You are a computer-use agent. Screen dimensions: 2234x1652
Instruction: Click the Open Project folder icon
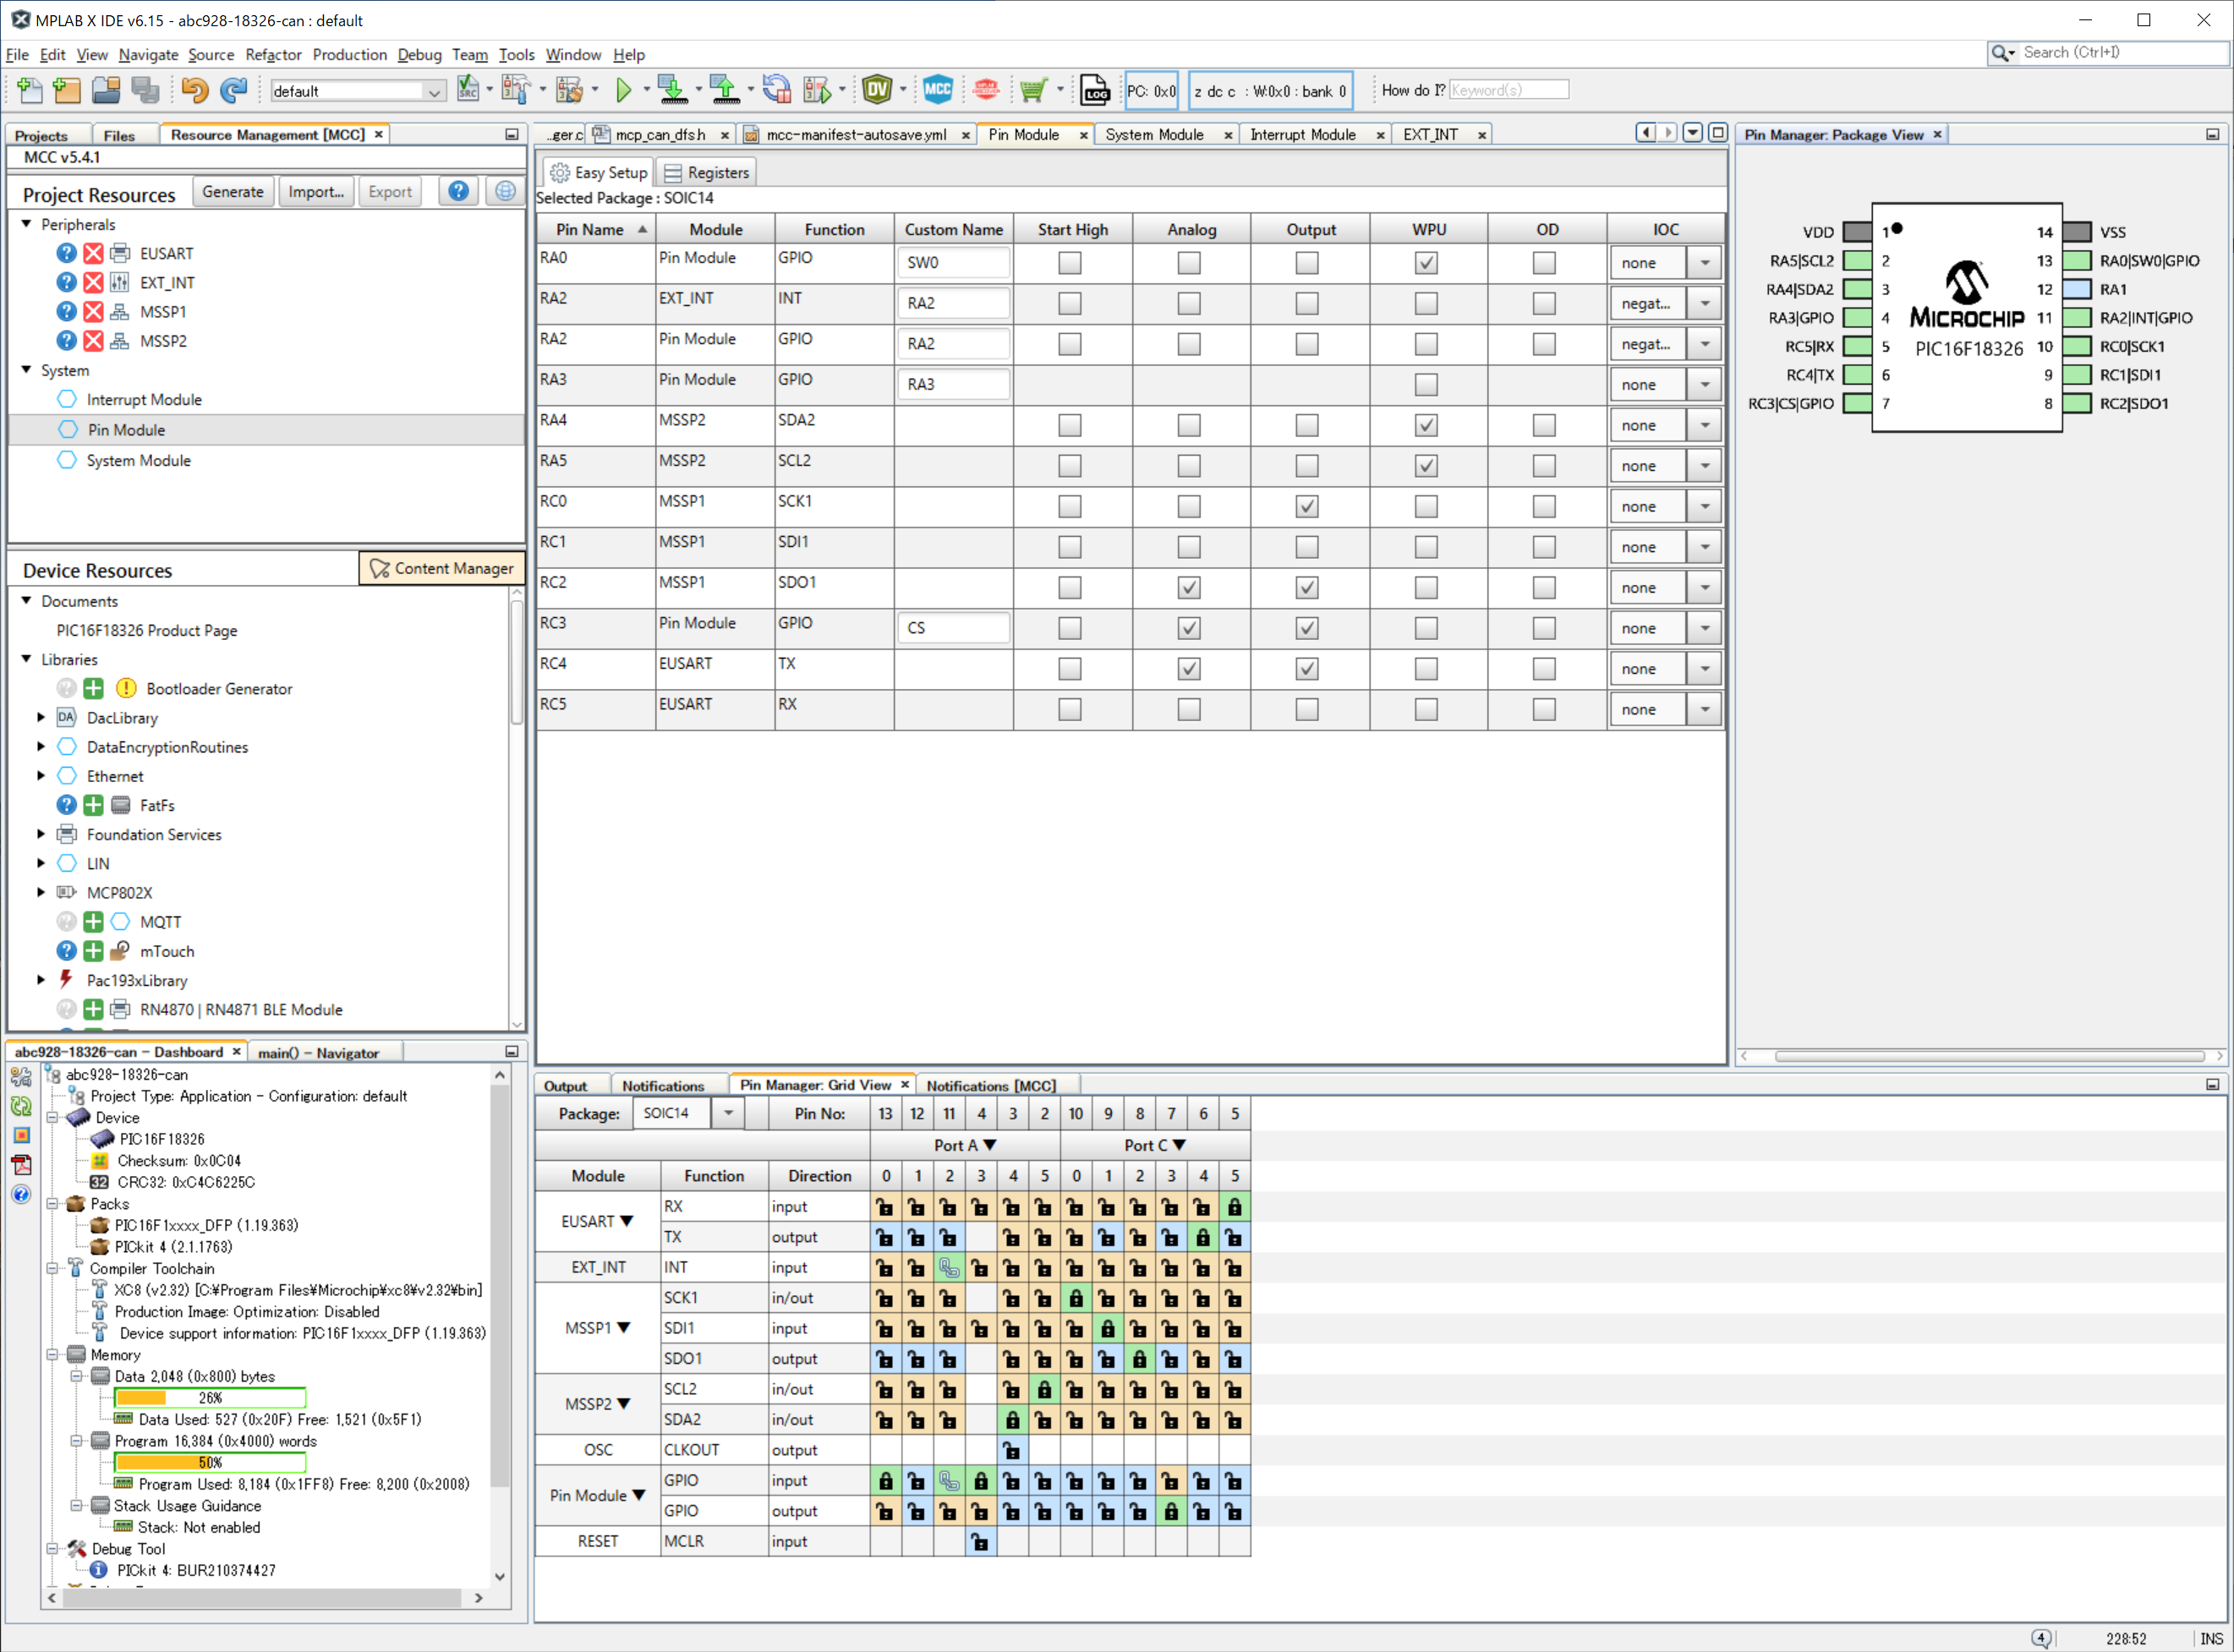[106, 91]
